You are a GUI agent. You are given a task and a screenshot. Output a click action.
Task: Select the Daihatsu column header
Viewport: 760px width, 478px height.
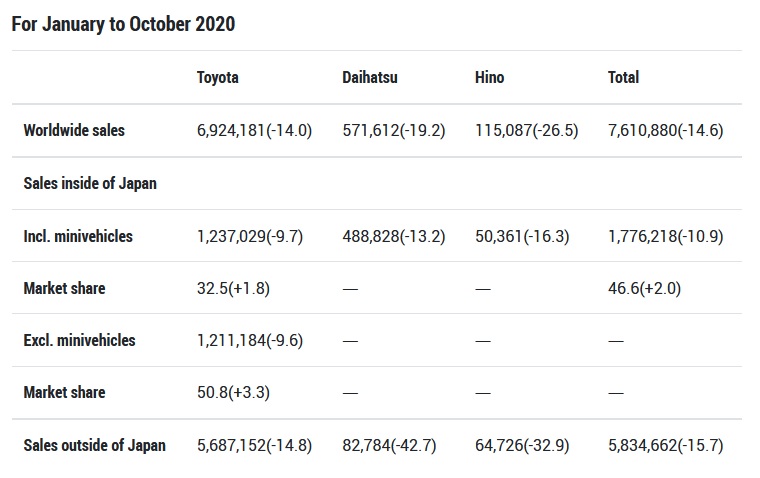(370, 77)
